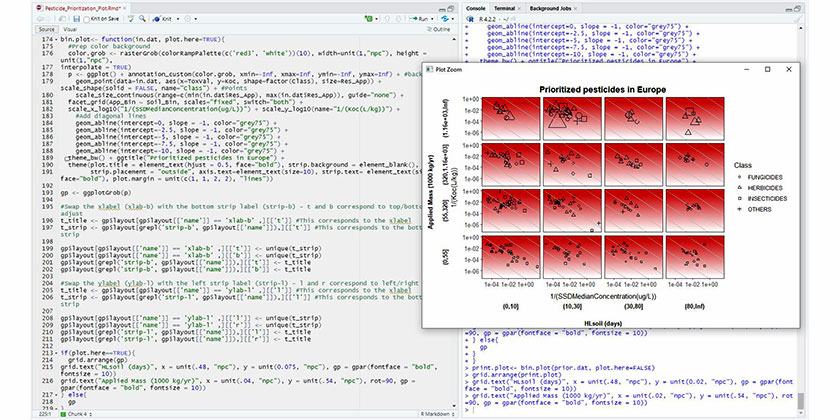This screenshot has width=840, height=420.
Task: Maximize the Plot Zoom window
Action: [767, 69]
